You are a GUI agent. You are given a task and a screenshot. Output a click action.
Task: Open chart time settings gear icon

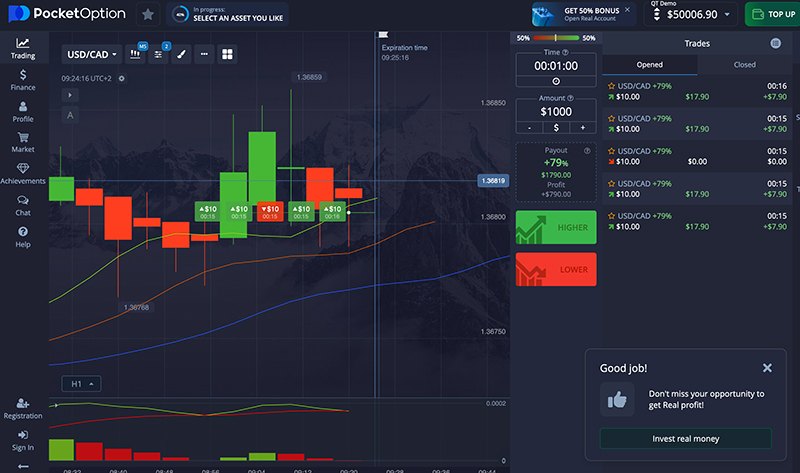pyautogui.click(x=121, y=79)
